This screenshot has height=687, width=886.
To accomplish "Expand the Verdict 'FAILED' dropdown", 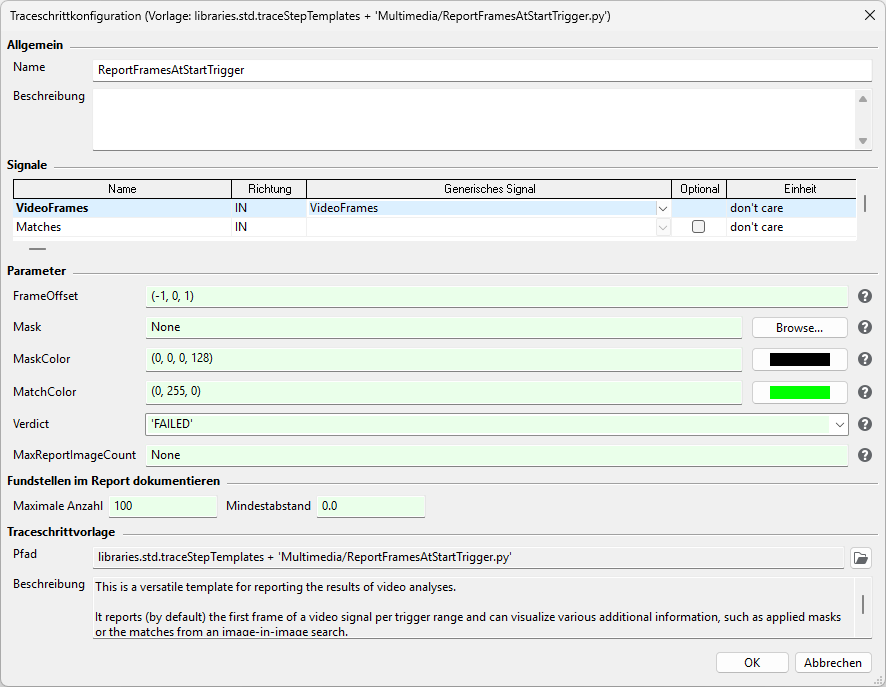I will click(840, 424).
